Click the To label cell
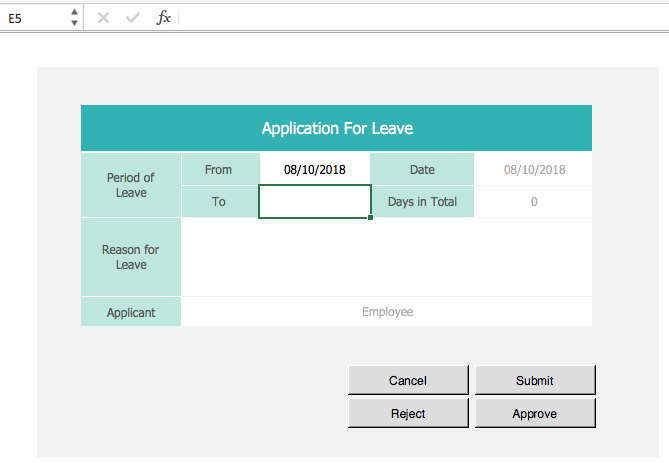The height and width of the screenshot is (463, 669). (220, 201)
